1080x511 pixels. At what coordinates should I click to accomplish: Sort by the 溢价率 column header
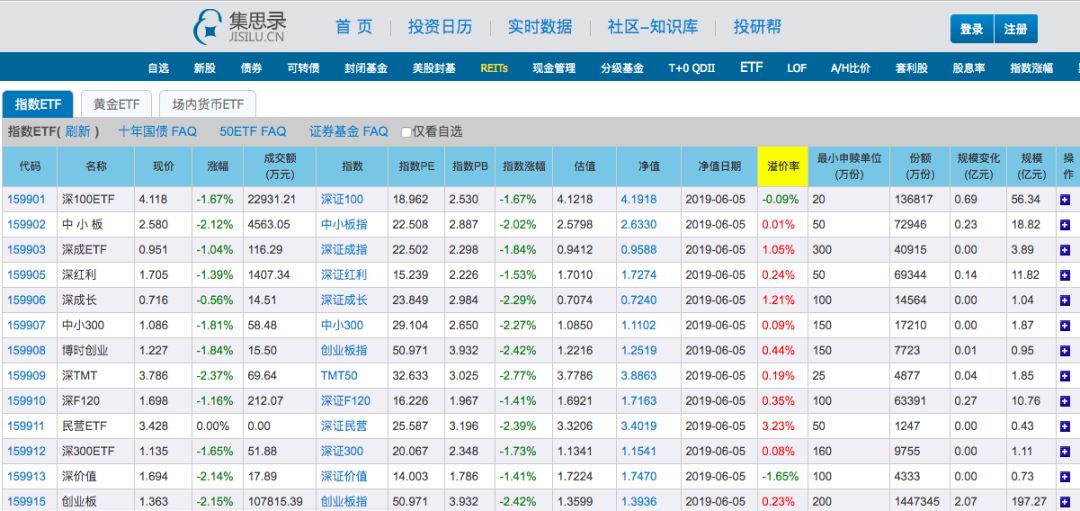(782, 166)
